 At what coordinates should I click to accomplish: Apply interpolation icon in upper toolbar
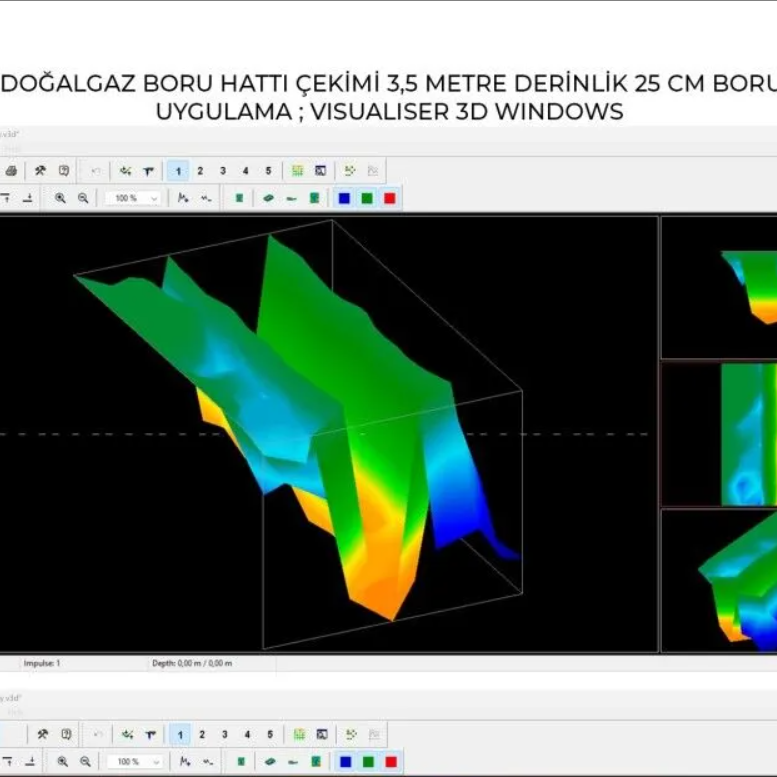pyautogui.click(x=126, y=171)
